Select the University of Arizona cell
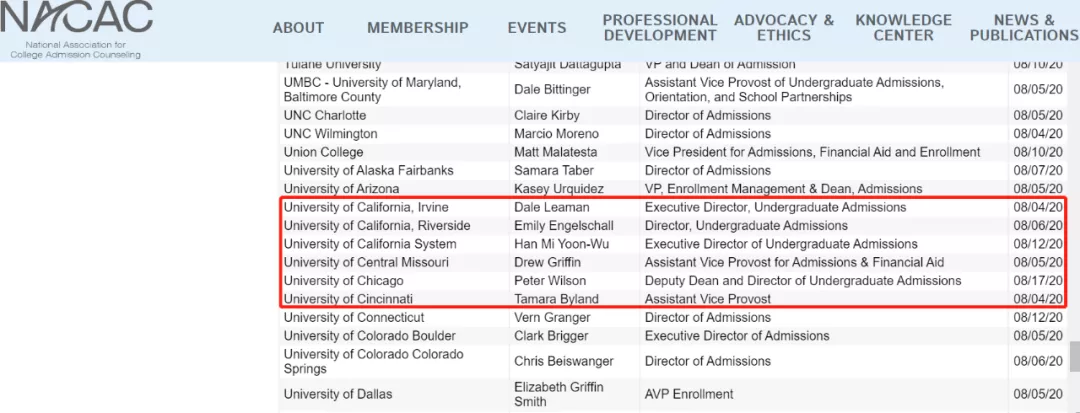The width and height of the screenshot is (1080, 413). click(341, 189)
